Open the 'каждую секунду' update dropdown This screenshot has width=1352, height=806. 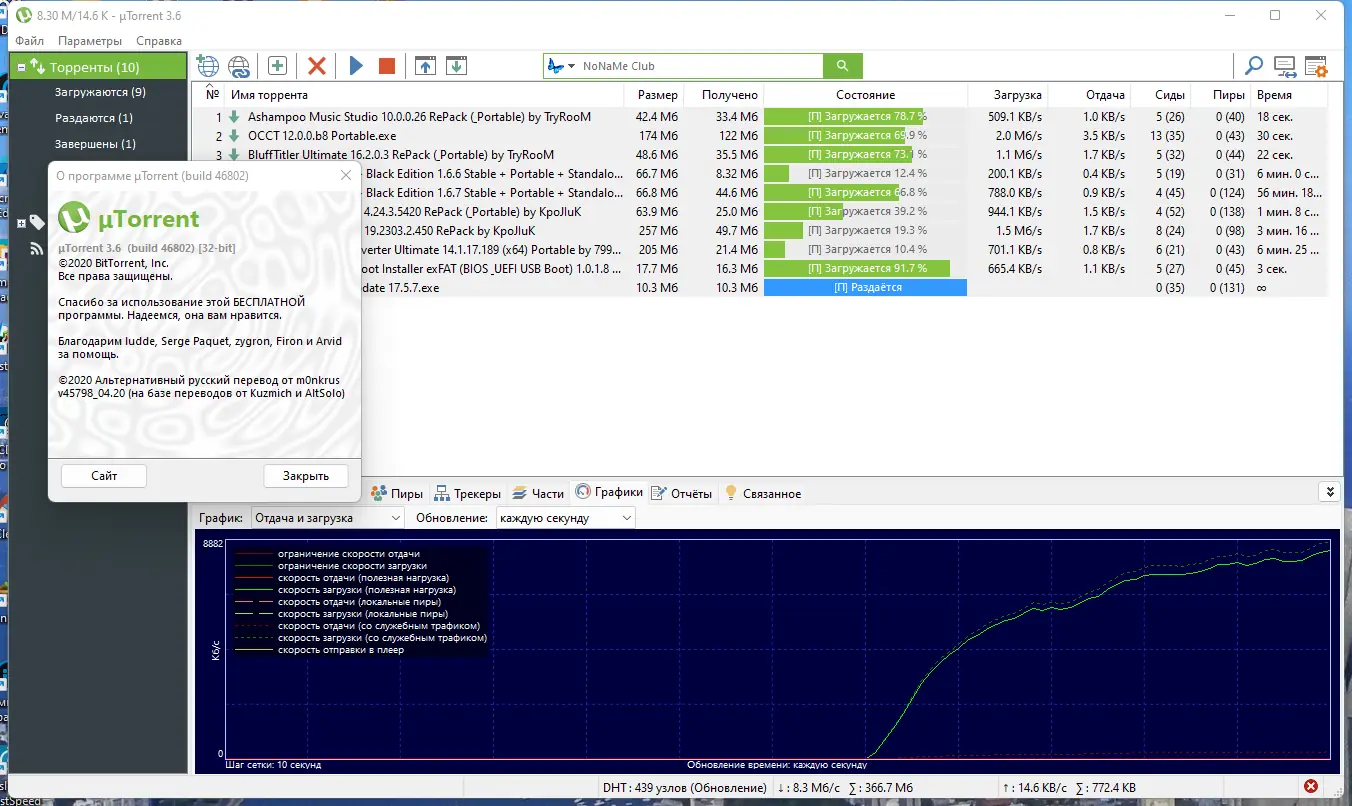(565, 518)
